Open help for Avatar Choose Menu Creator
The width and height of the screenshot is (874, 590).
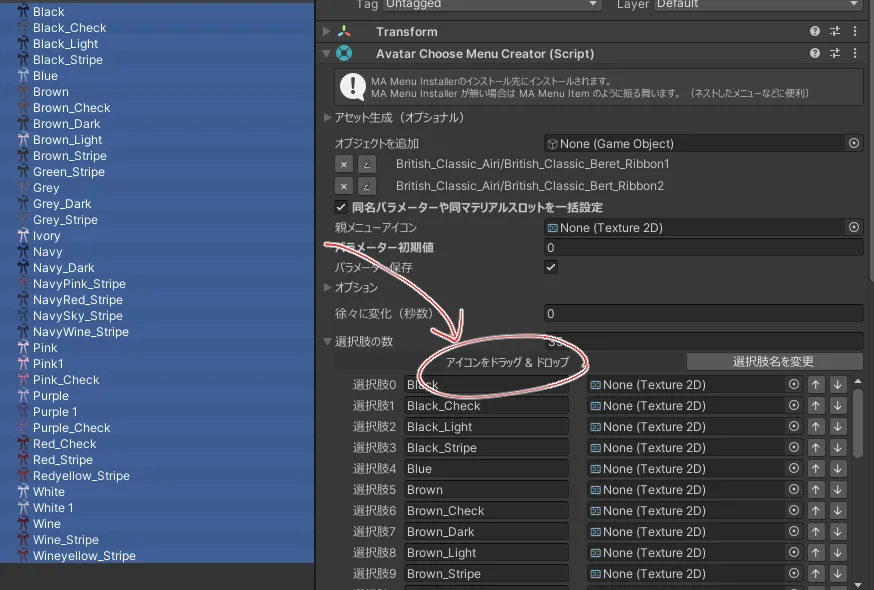(815, 53)
